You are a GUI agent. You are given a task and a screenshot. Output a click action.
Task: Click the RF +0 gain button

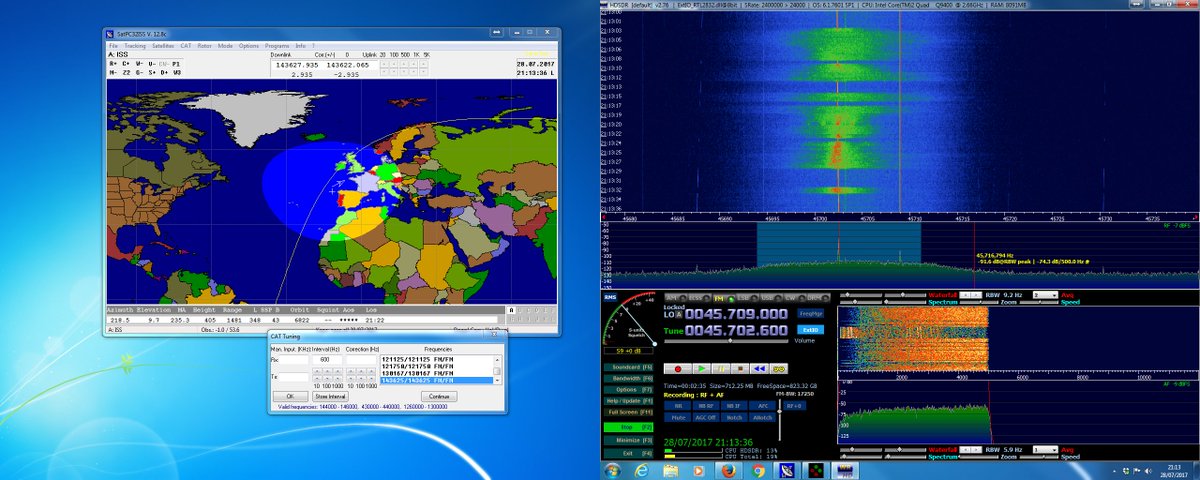coord(794,405)
